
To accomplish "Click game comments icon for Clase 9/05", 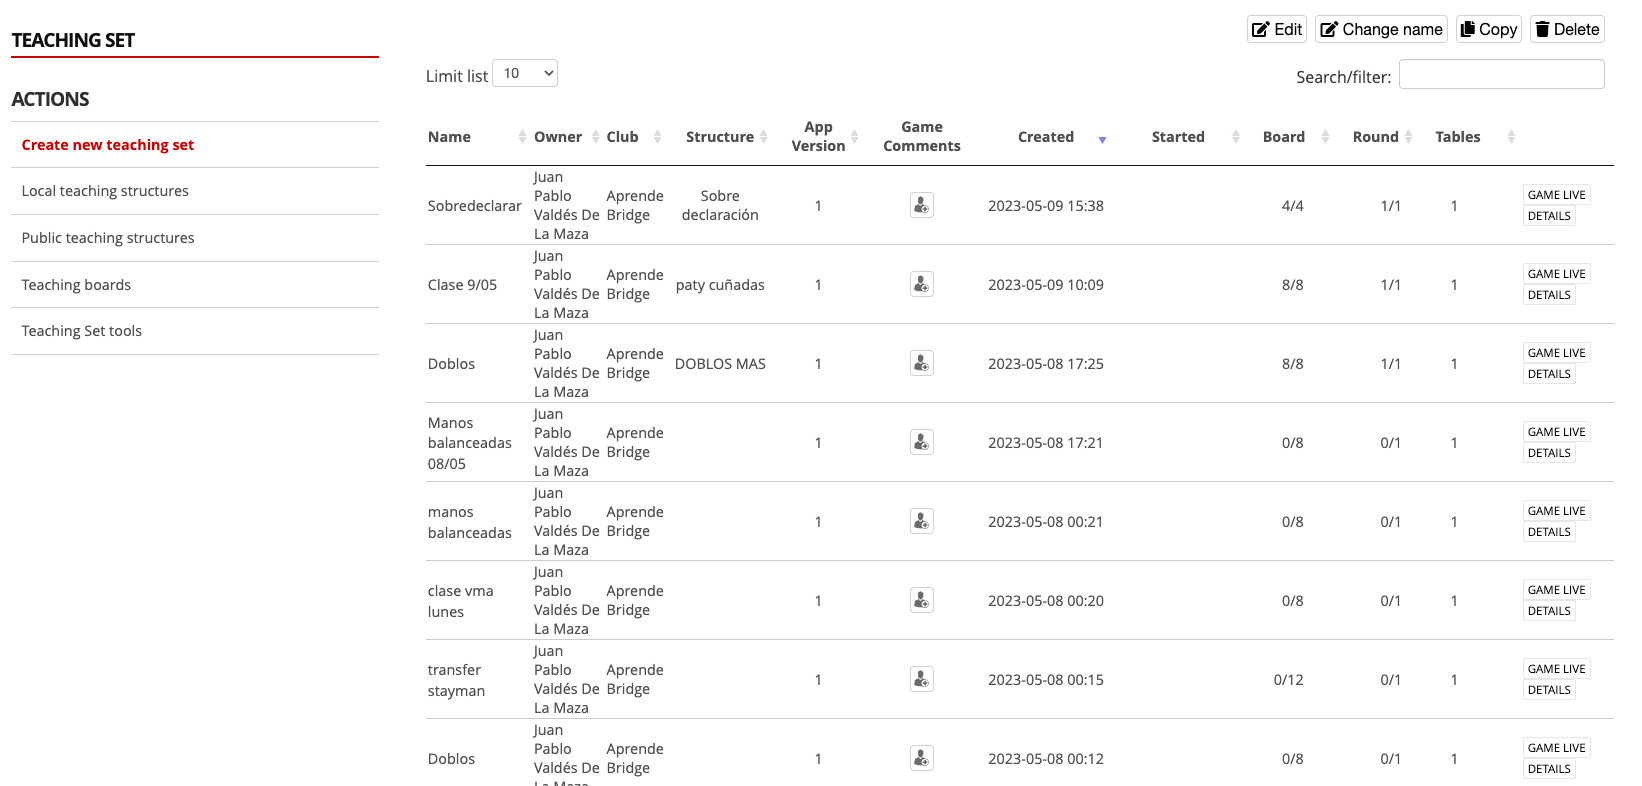I will pos(921,284).
